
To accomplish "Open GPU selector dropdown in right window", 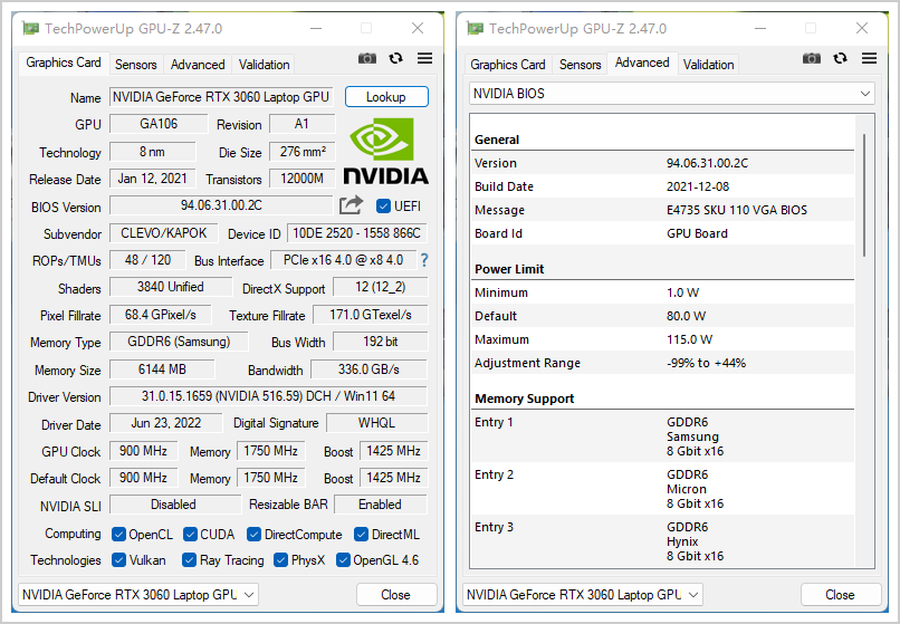I will coord(582,594).
